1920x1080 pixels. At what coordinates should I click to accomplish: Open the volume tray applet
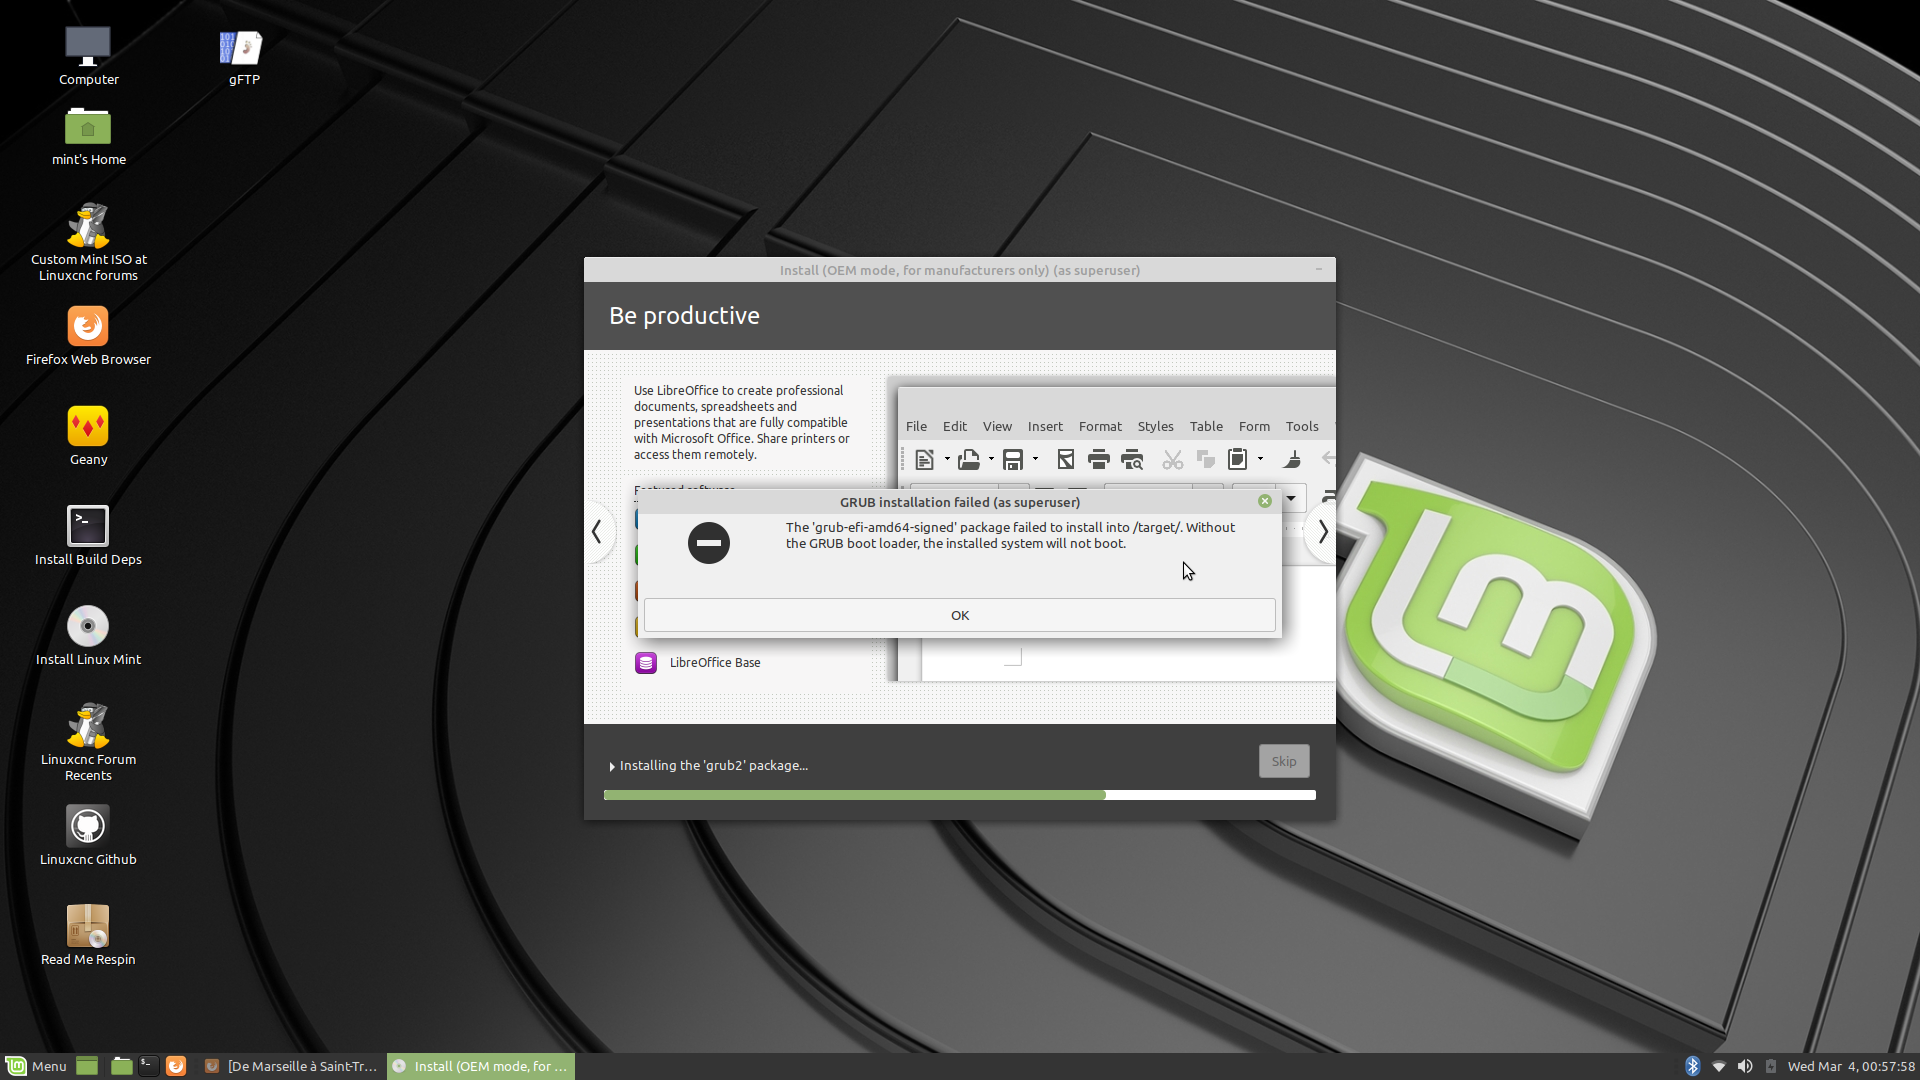pyautogui.click(x=1745, y=1066)
